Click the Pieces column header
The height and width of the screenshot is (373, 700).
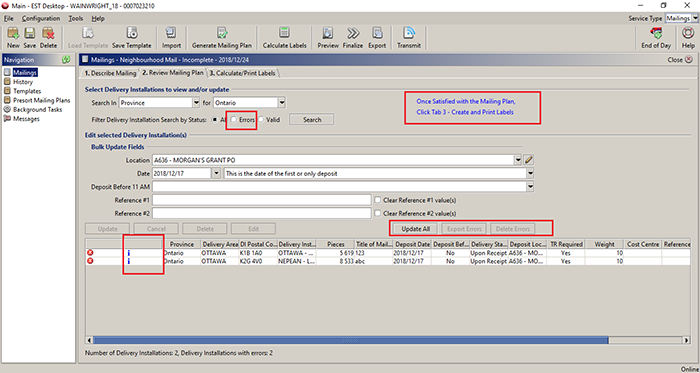pos(335,244)
